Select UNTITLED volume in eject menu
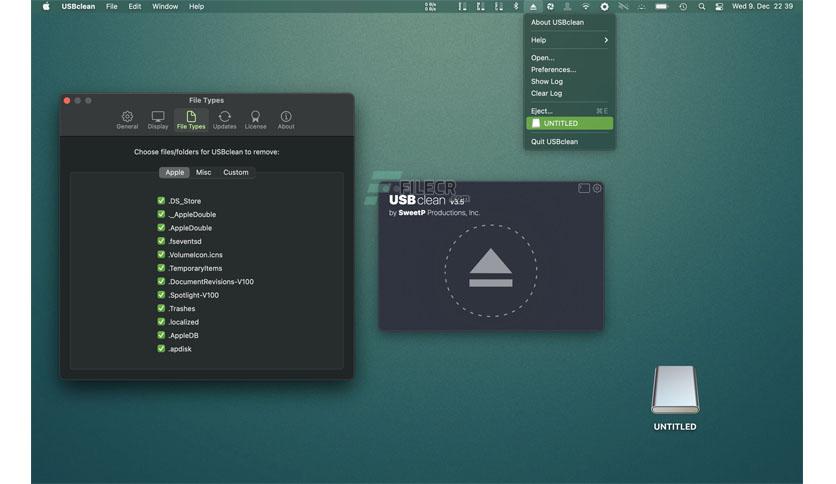836x484 pixels. [x=569, y=123]
